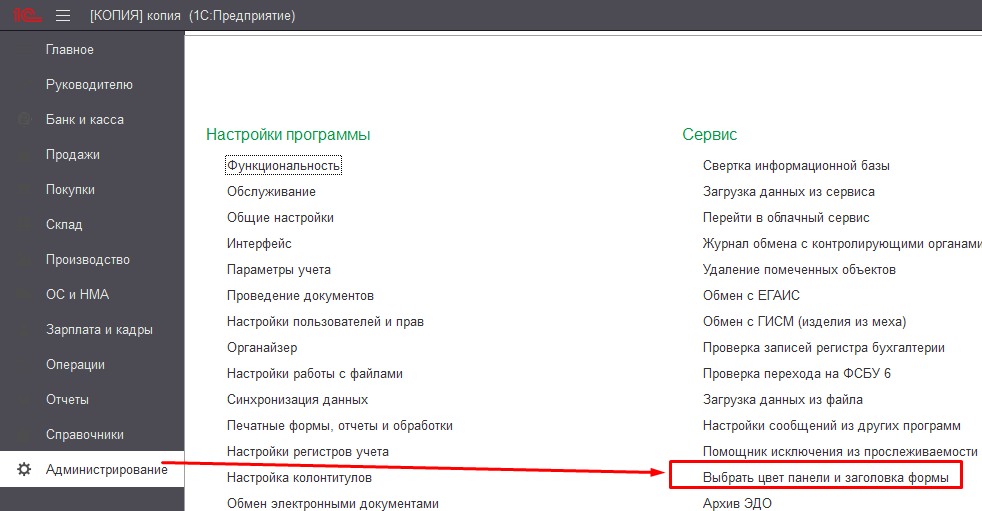Open the hamburger main menu icon

[x=63, y=16]
